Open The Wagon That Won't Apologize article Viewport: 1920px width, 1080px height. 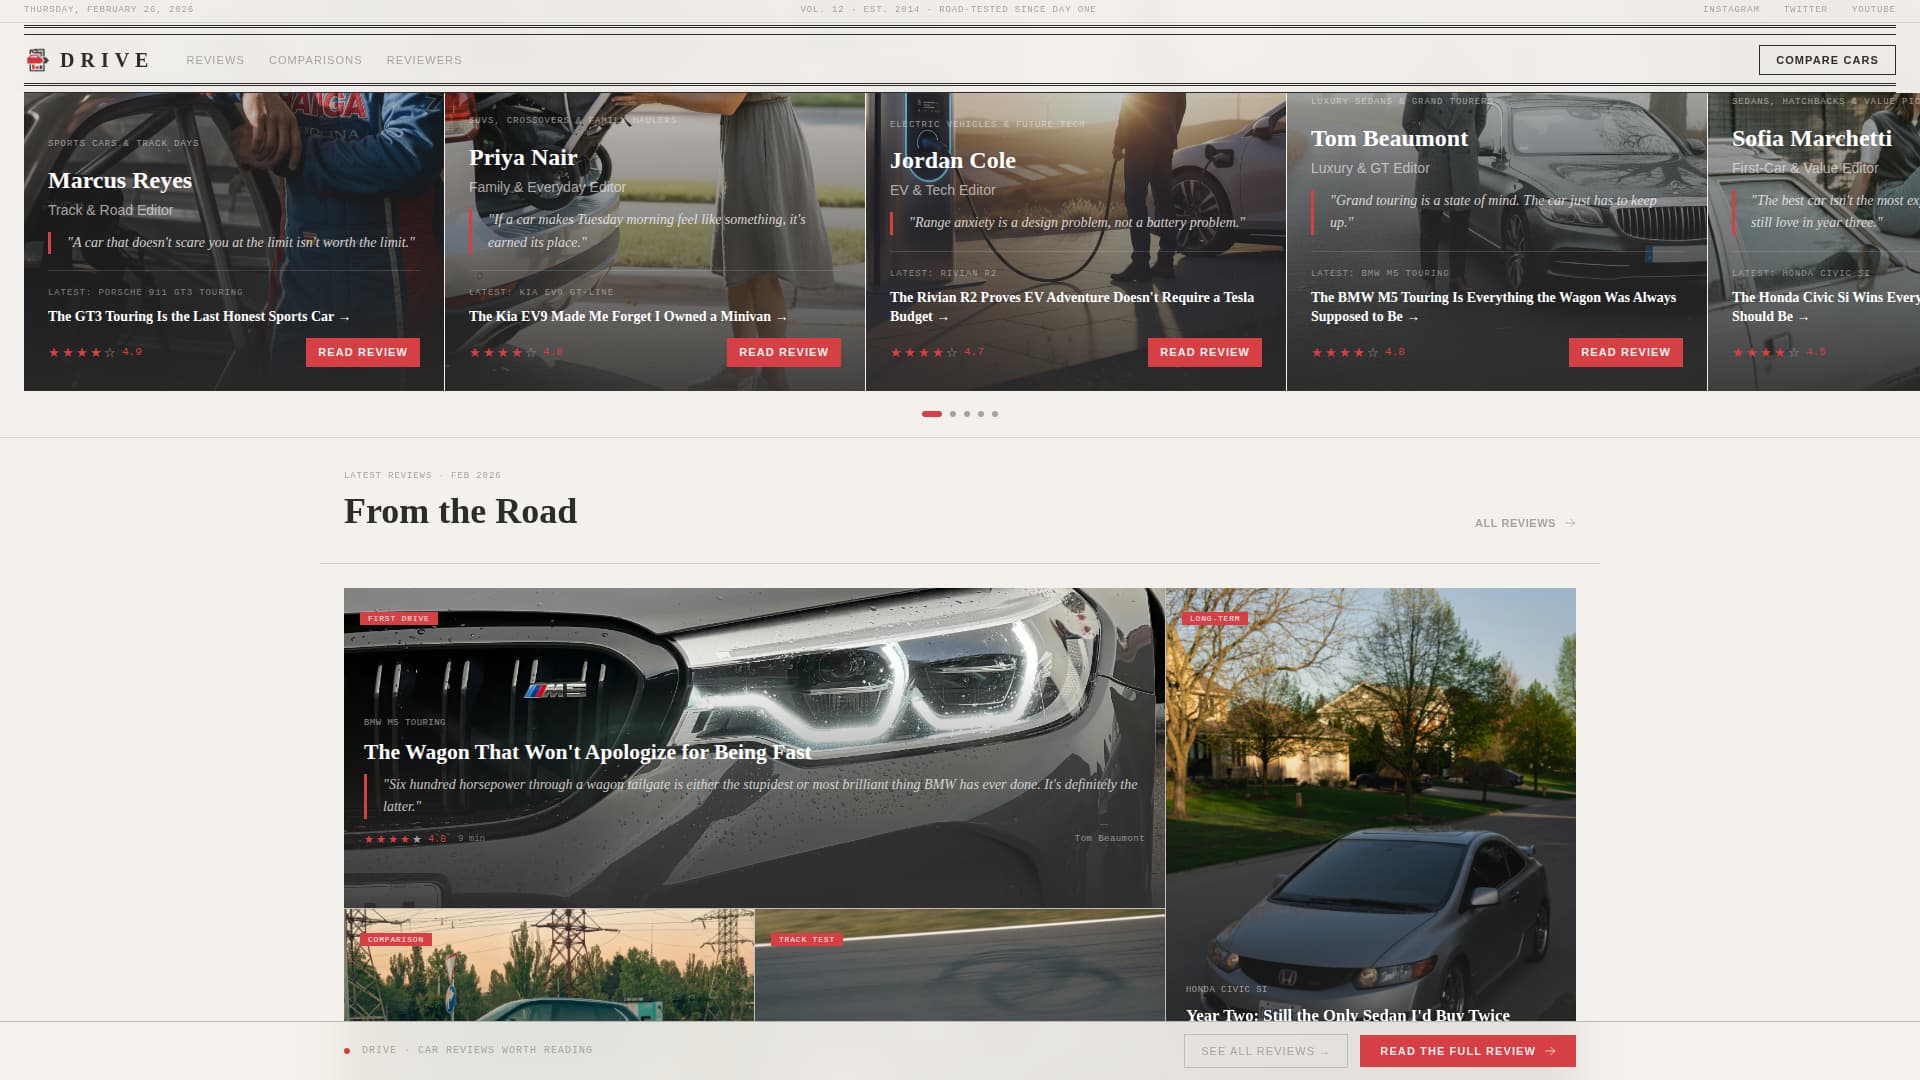tap(588, 752)
